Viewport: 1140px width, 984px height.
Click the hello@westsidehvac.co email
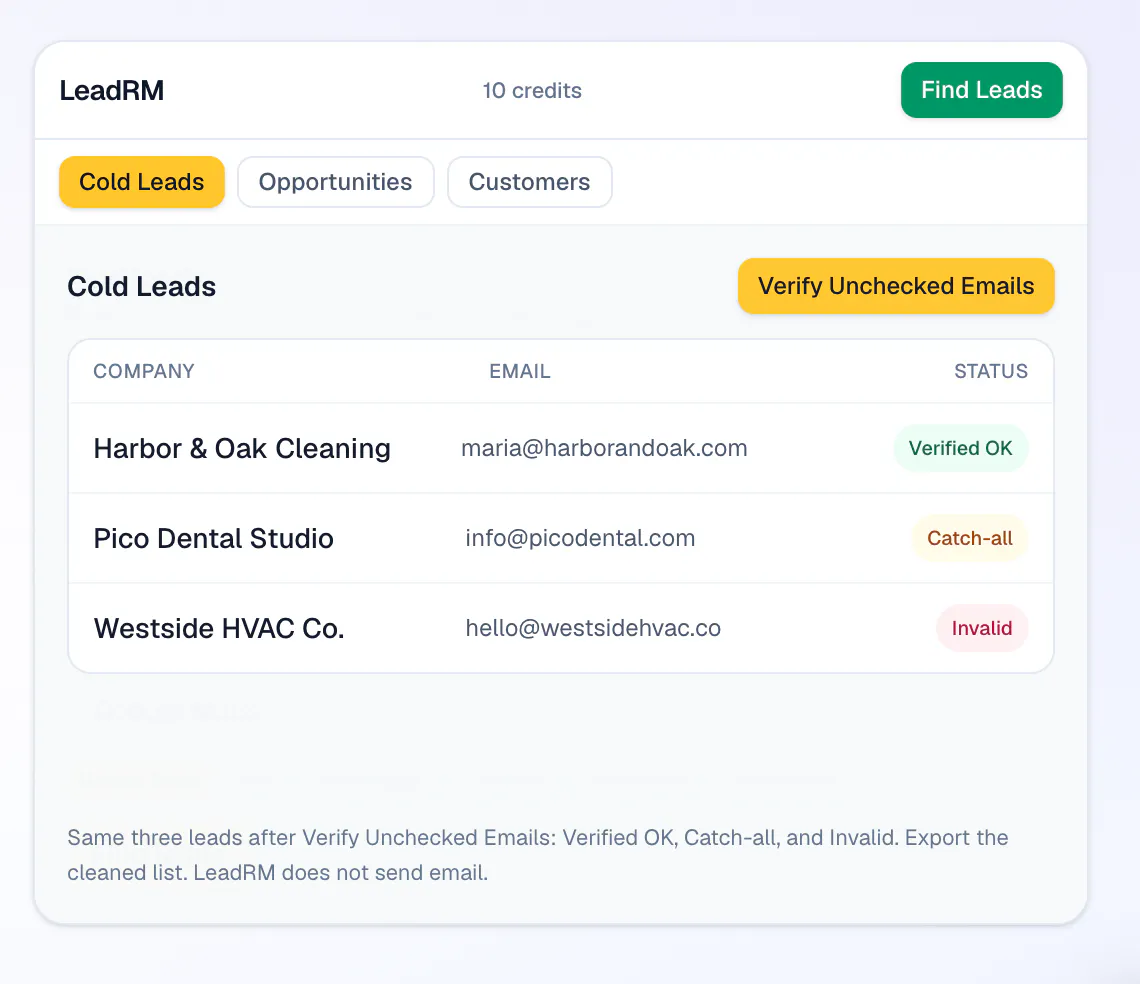[x=593, y=628]
